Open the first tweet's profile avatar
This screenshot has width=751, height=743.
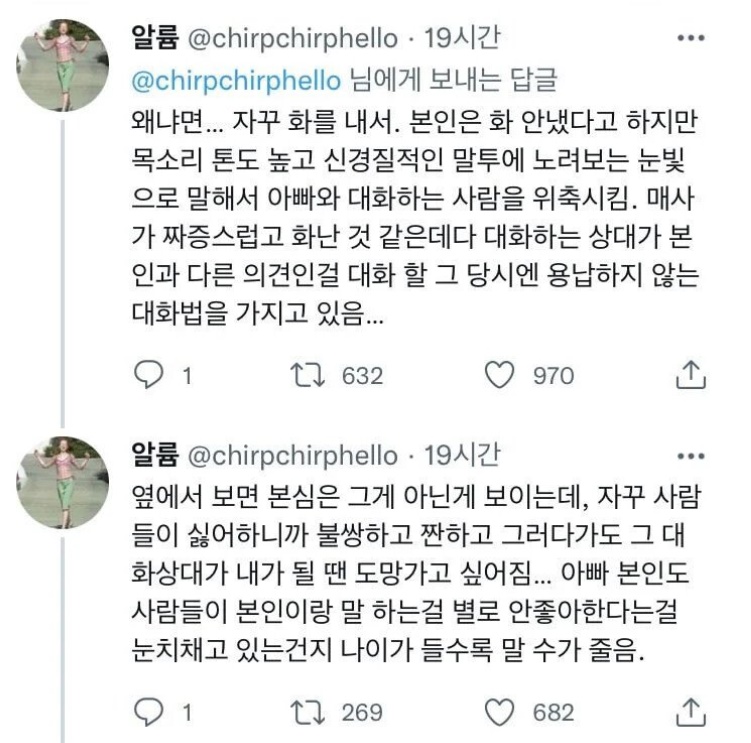coord(63,65)
